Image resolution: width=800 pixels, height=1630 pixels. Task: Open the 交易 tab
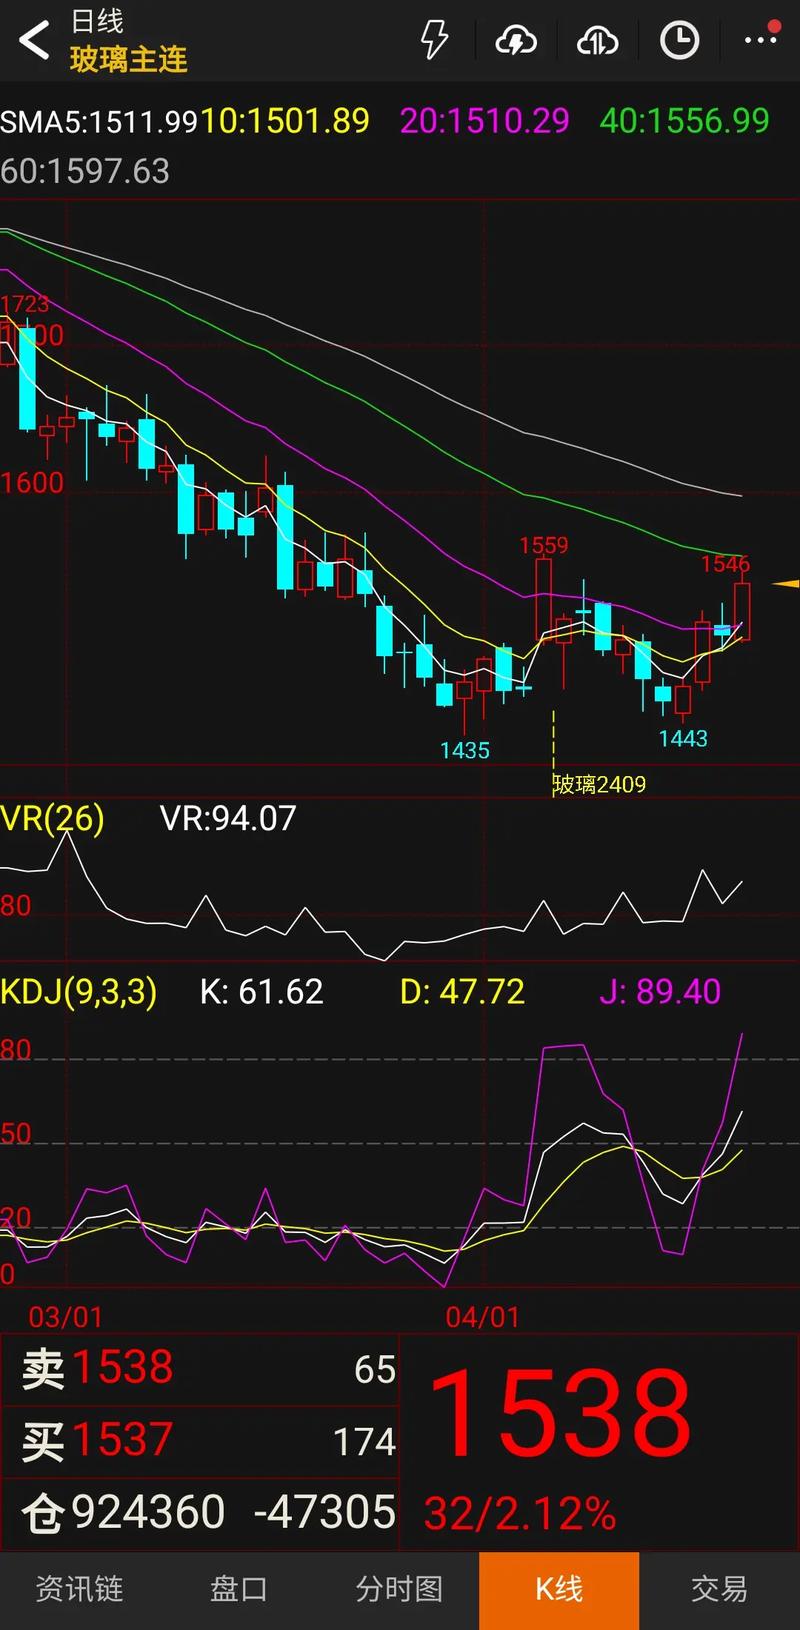(x=719, y=1589)
